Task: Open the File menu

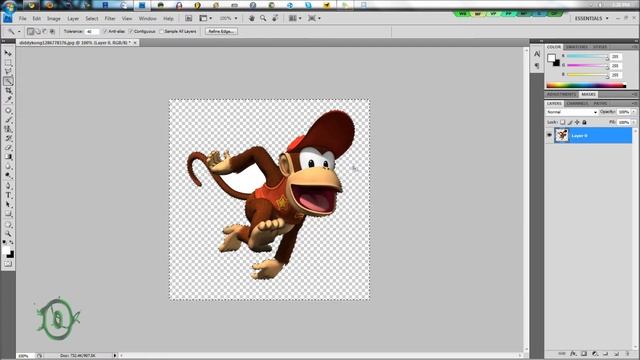Action: [22, 18]
